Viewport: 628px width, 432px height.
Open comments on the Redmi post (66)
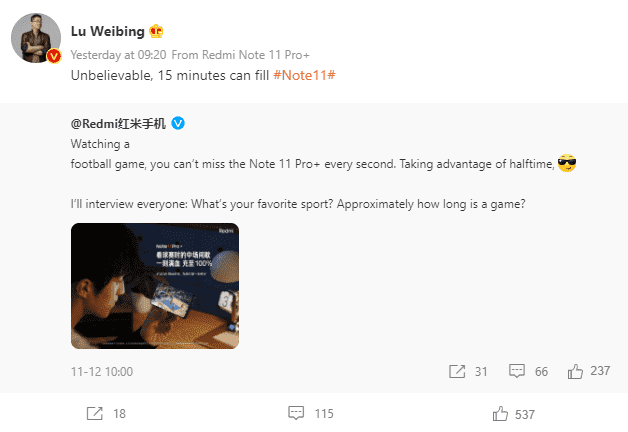point(528,371)
